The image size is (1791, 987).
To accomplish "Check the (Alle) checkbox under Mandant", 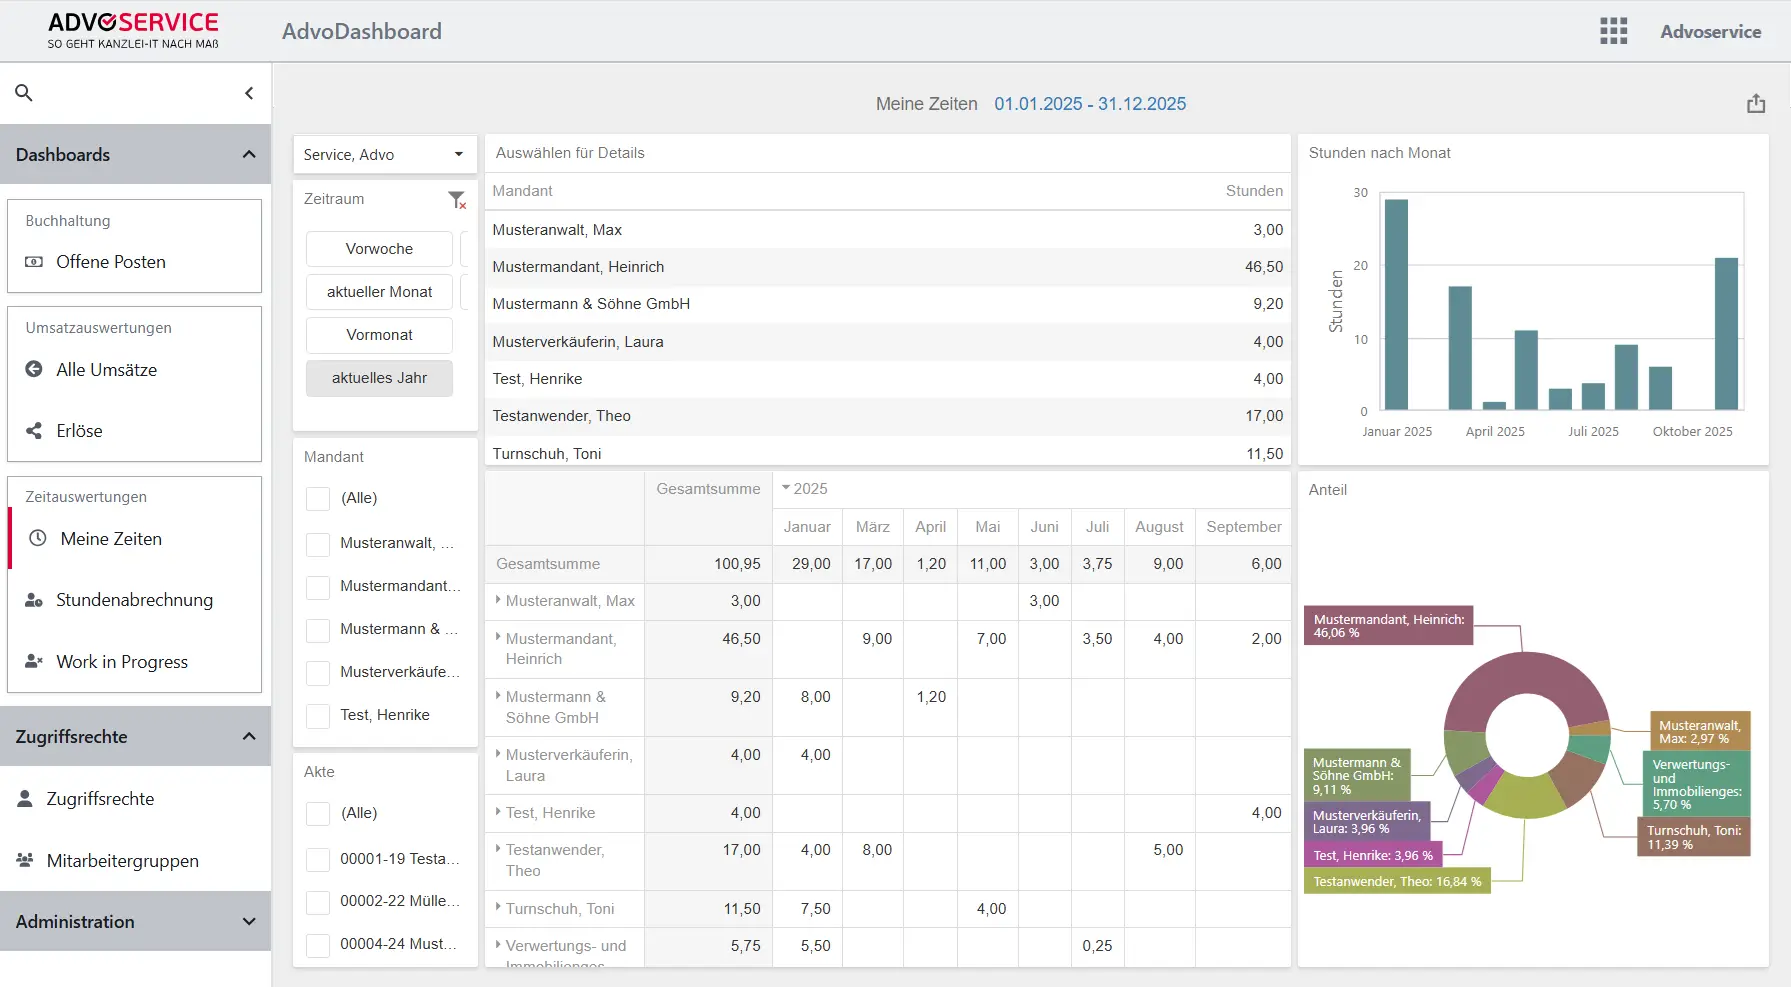I will point(317,498).
